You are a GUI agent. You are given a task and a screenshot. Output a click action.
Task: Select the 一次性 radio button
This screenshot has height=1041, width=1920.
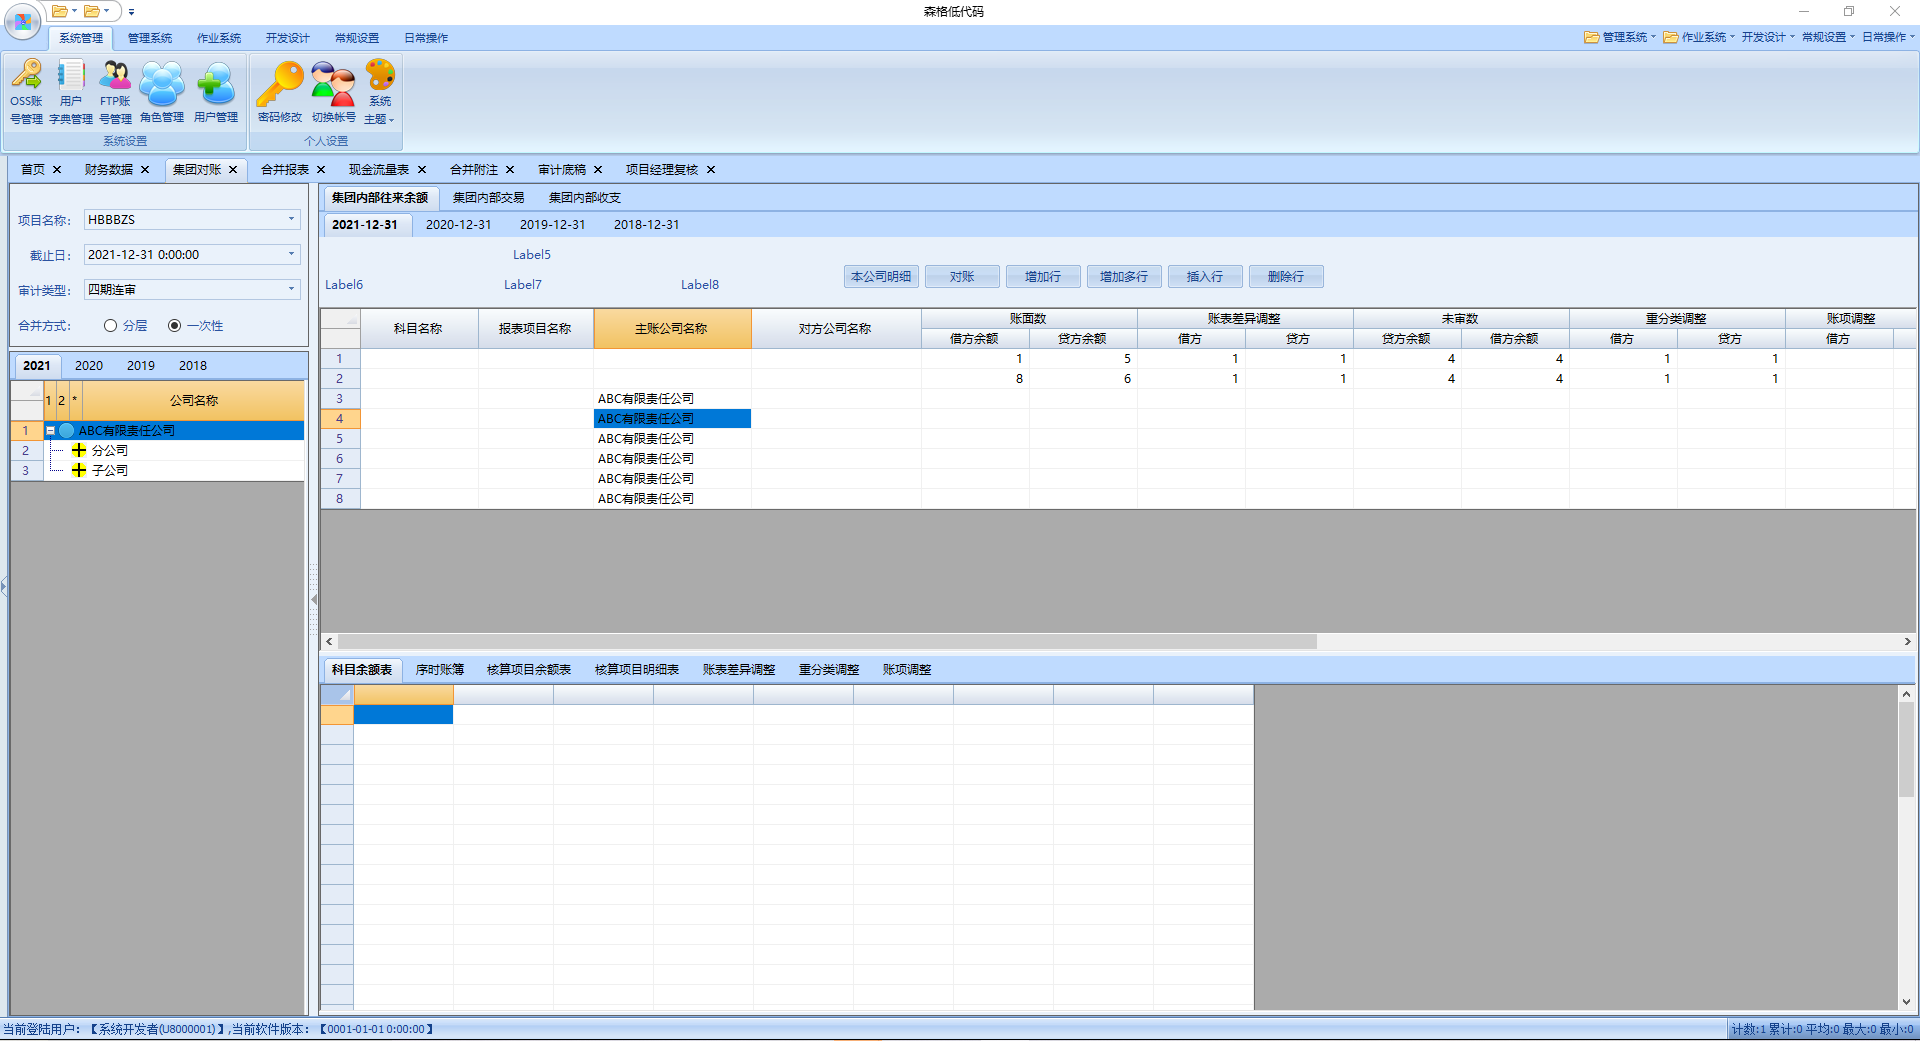click(x=175, y=326)
